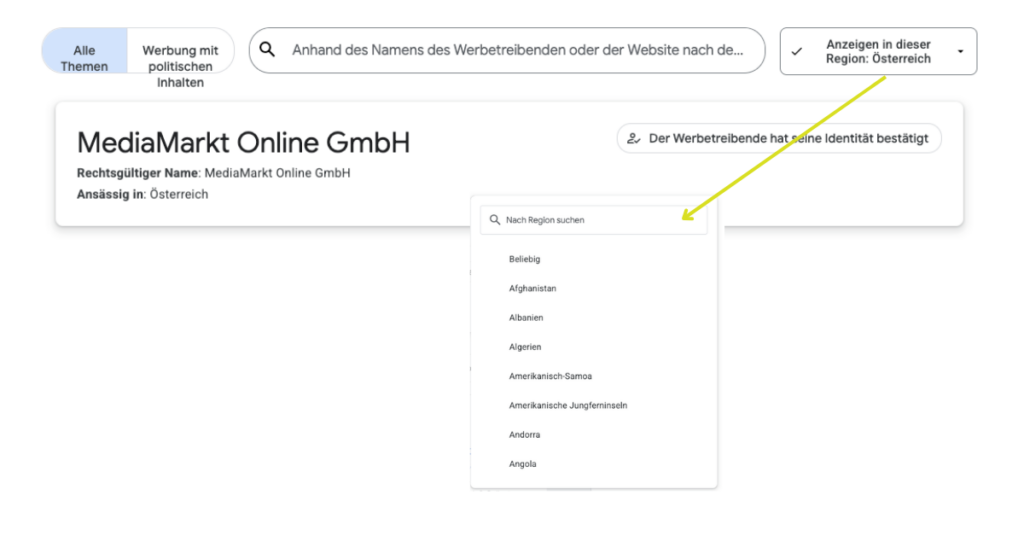
Task: Click the Ansässig in: Österreich text
Action: coord(142,194)
